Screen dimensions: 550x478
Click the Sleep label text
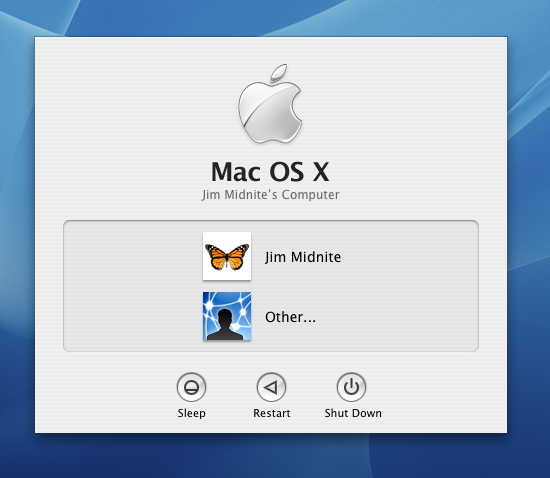click(x=192, y=413)
